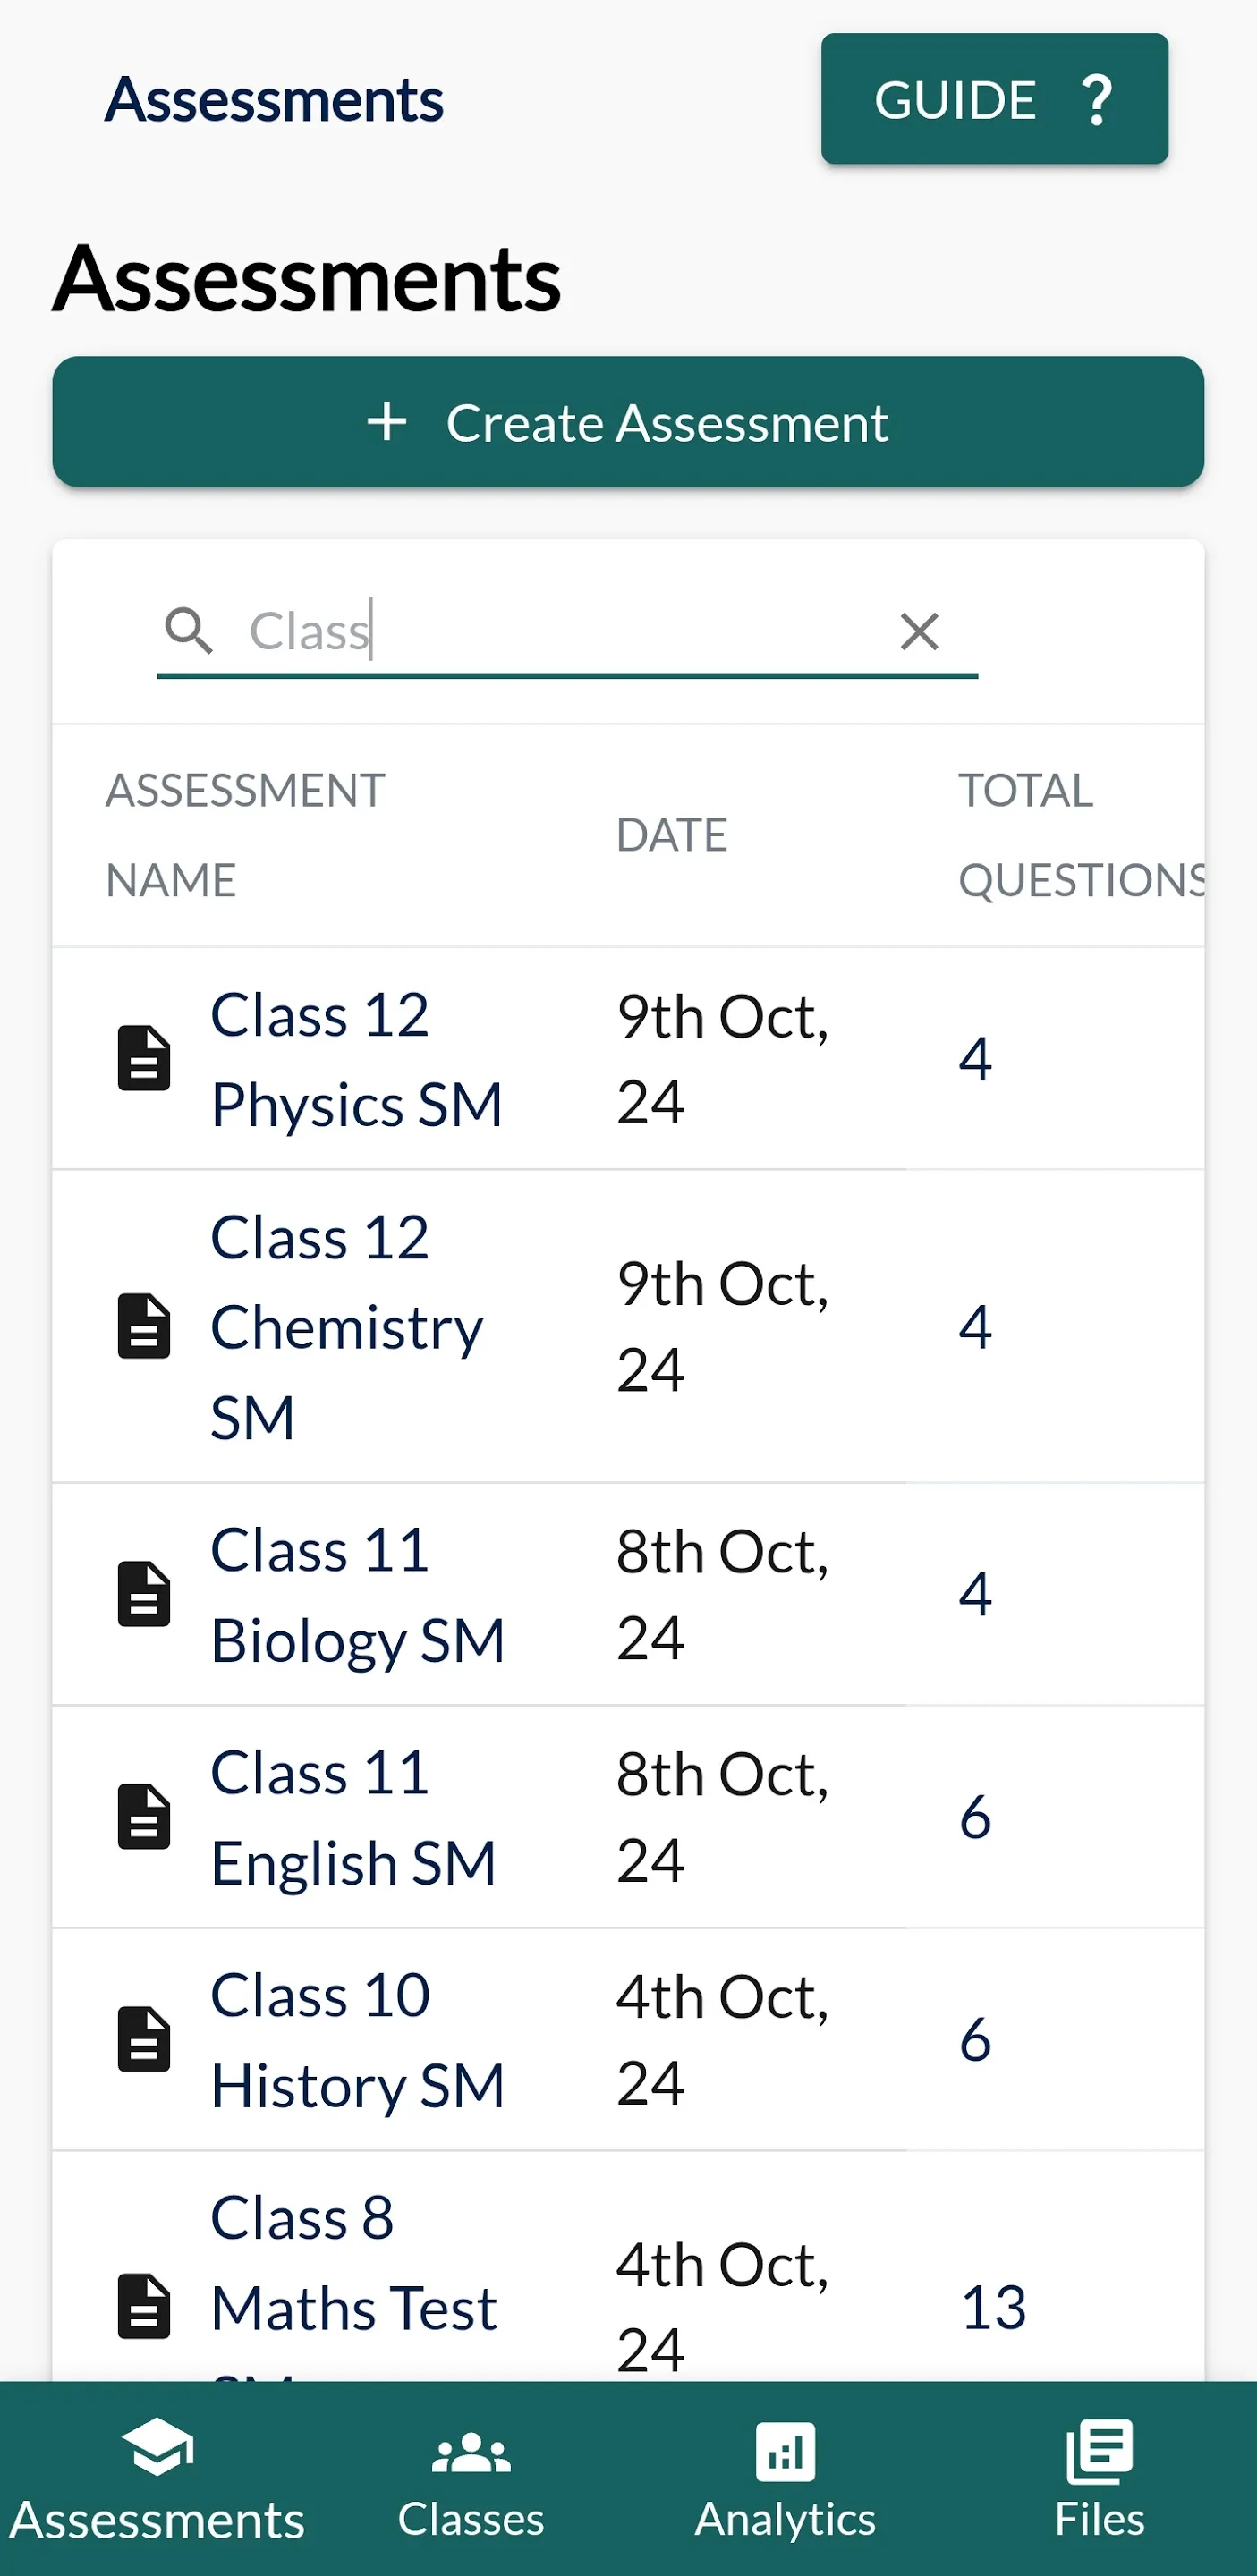The image size is (1257, 2576).
Task: Click the Assessment Name column header
Action: pyautogui.click(x=245, y=835)
